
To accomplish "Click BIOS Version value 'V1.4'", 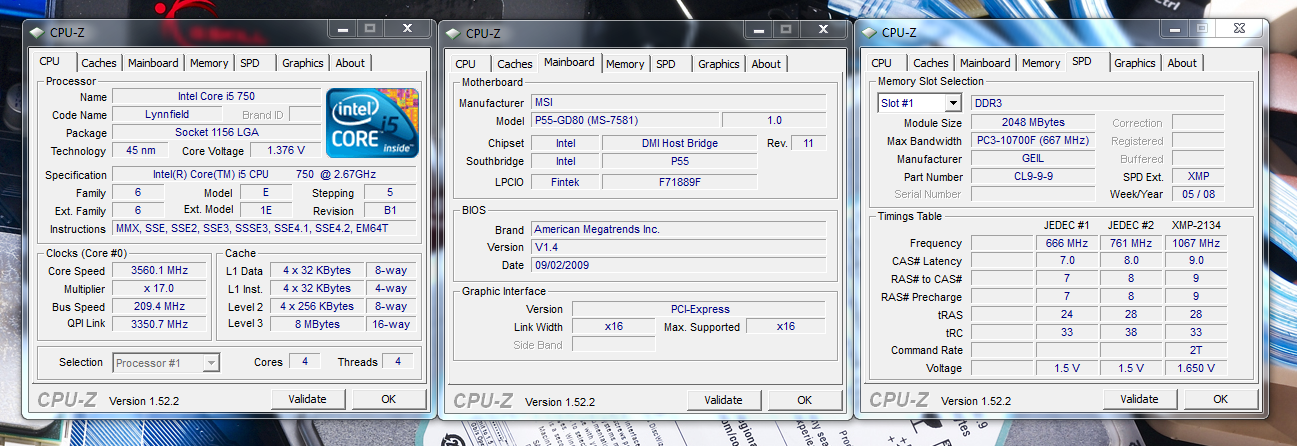I will (x=678, y=247).
